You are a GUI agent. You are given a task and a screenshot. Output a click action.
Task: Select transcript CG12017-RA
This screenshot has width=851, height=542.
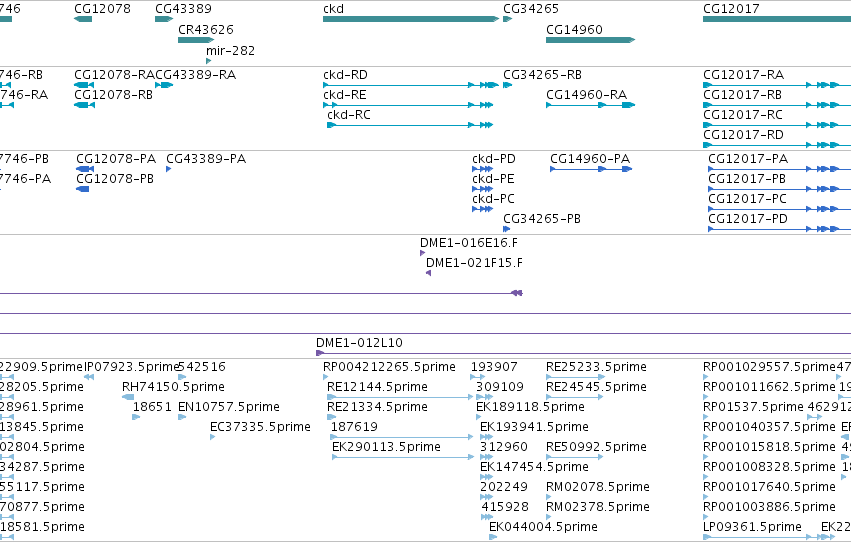777,85
